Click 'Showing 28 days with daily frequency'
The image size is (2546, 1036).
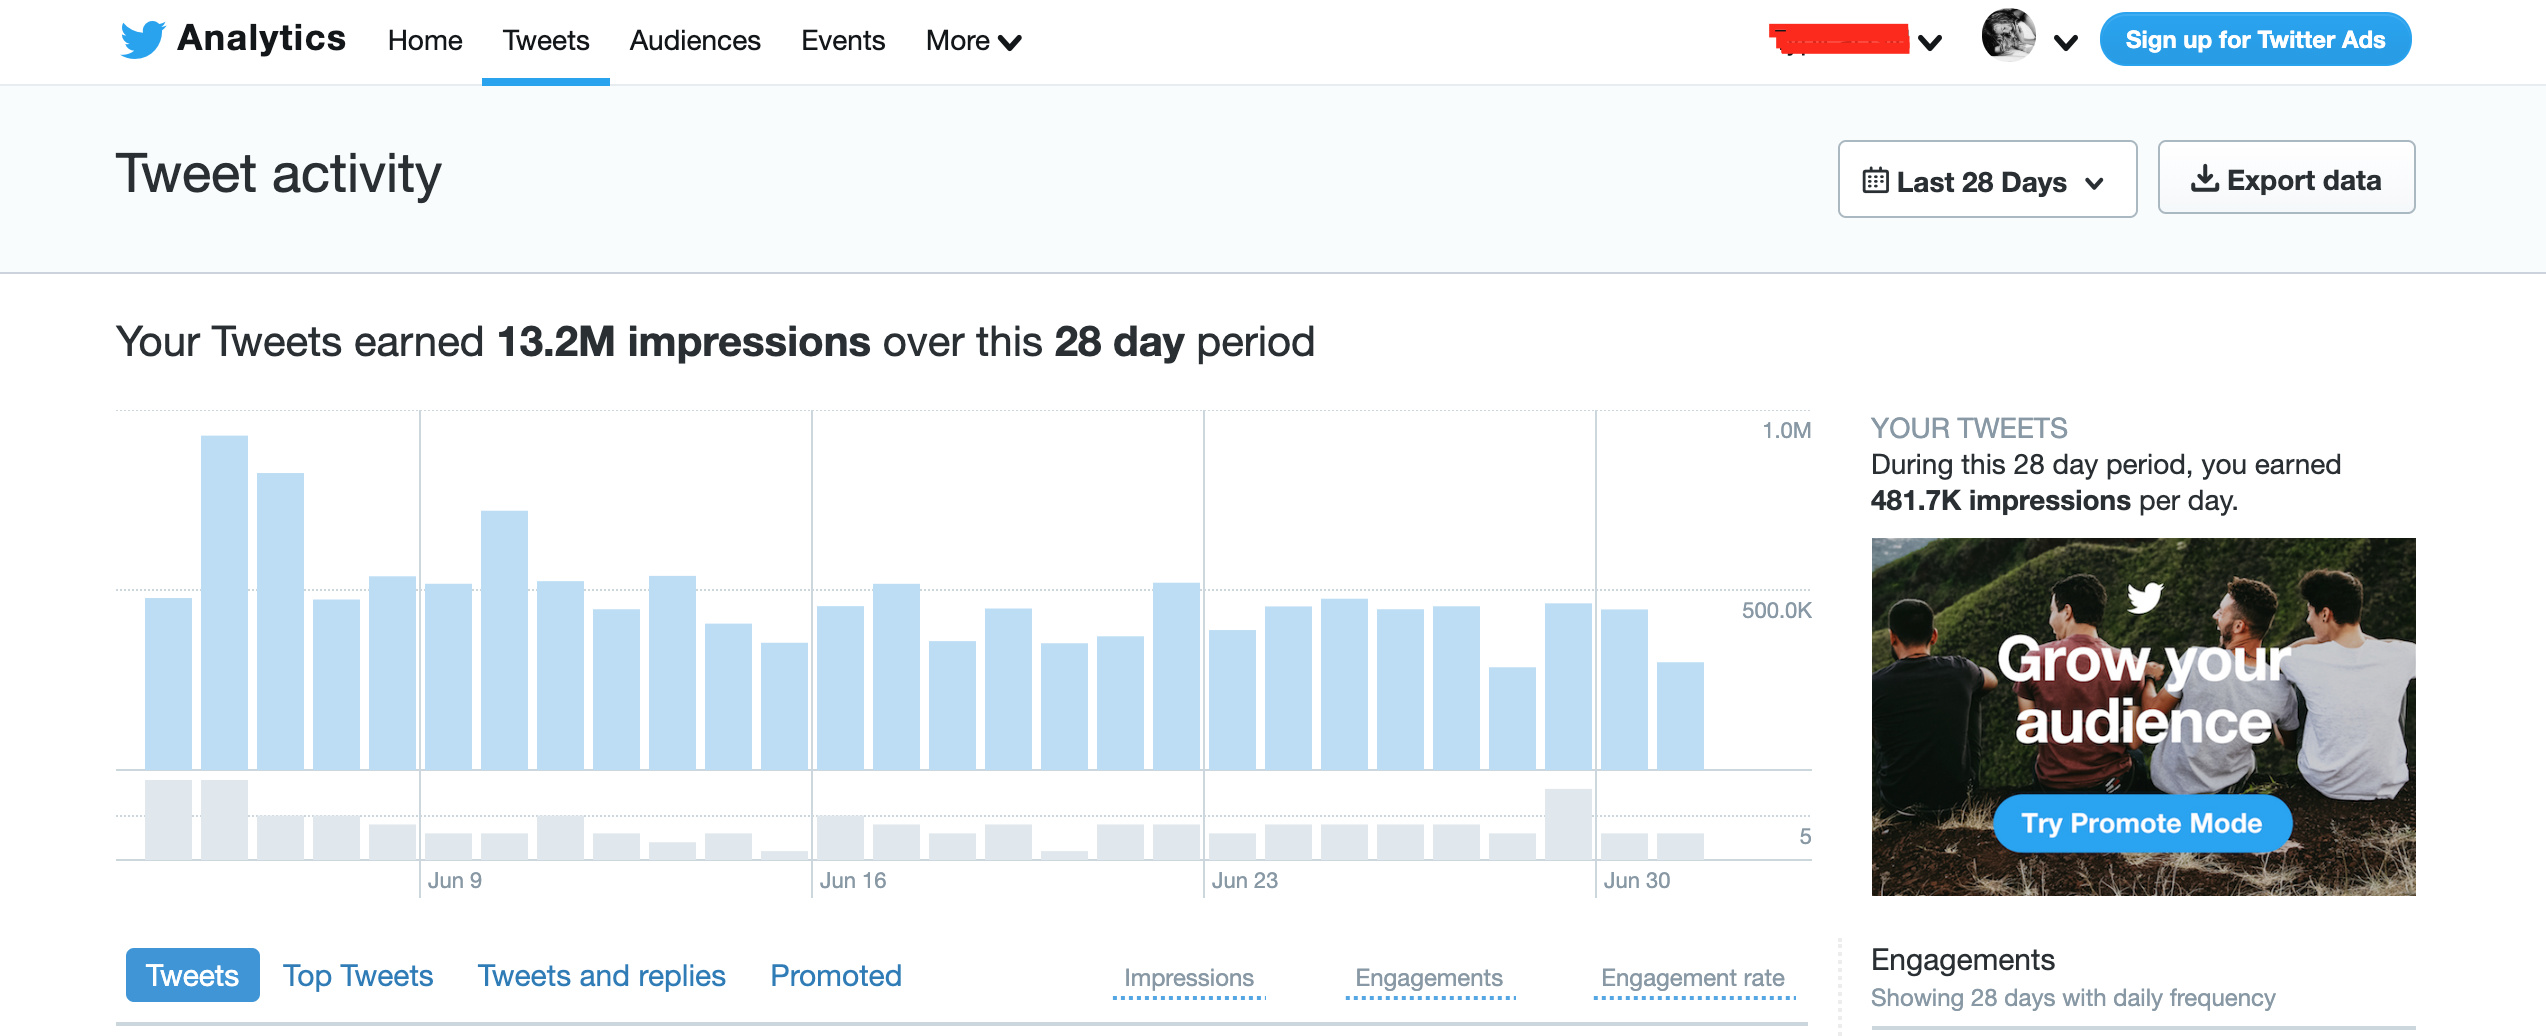point(2073,998)
